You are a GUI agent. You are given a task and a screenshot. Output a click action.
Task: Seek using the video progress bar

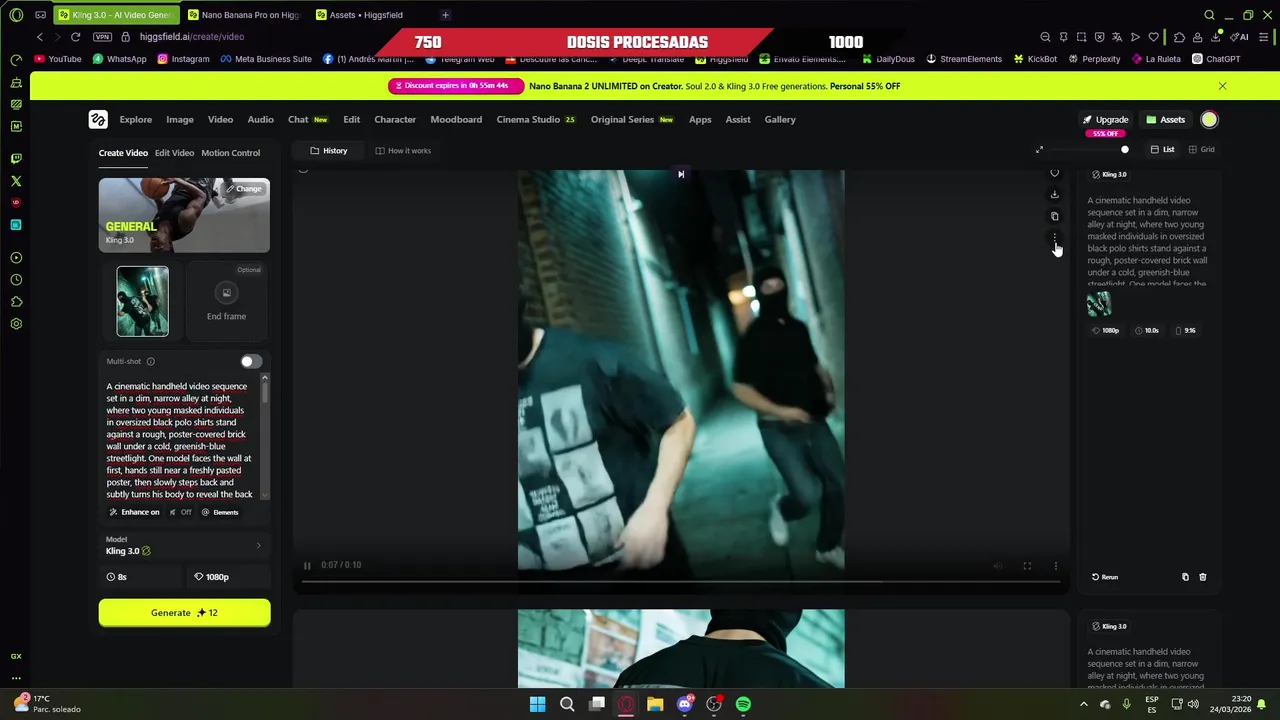[x=681, y=581]
